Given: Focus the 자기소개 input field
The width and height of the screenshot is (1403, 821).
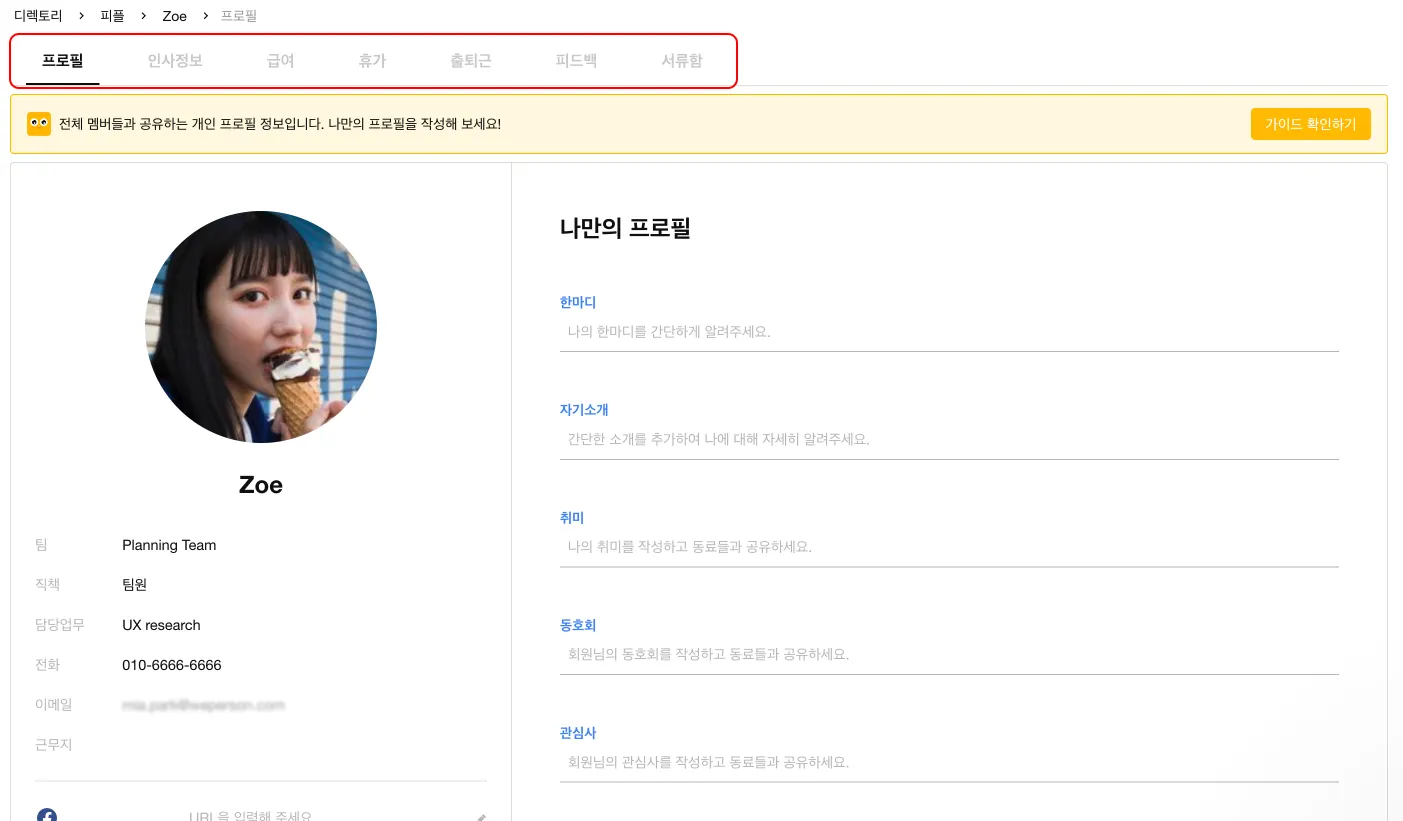Looking at the screenshot, I should pos(949,440).
